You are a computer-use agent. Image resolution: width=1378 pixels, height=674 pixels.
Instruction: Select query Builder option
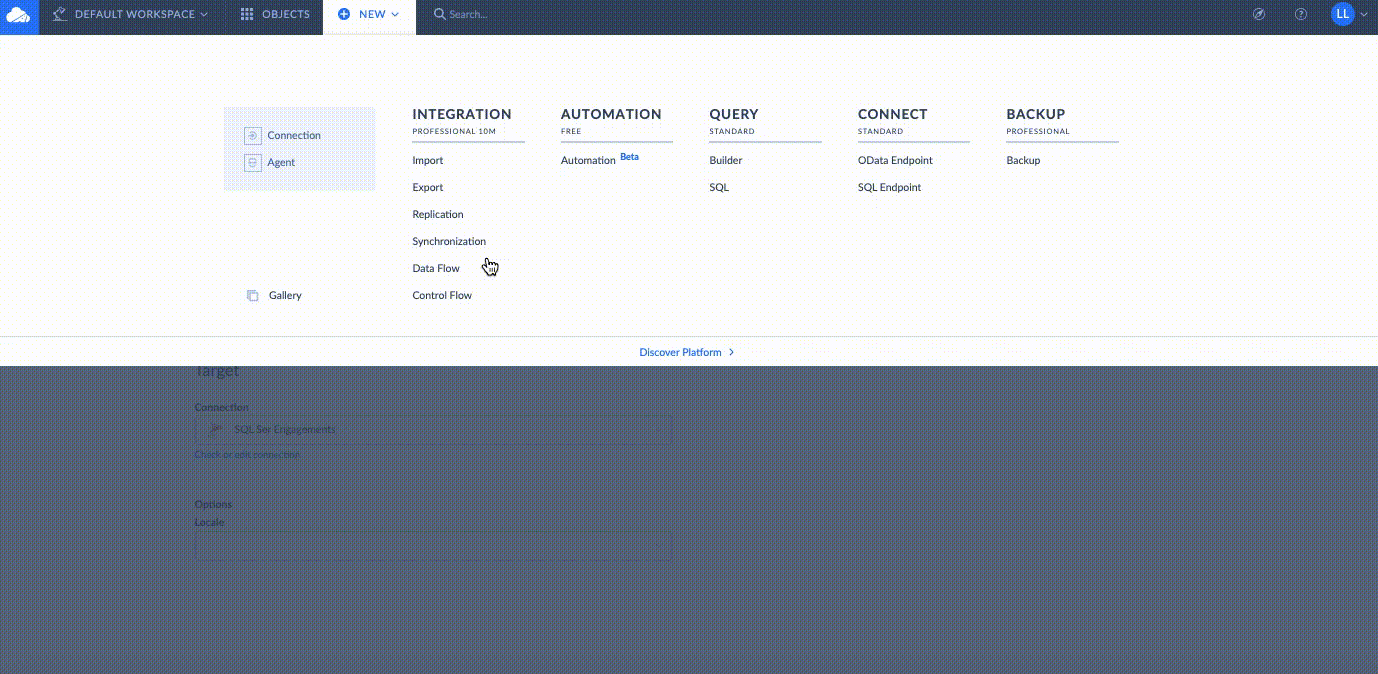pyautogui.click(x=726, y=160)
